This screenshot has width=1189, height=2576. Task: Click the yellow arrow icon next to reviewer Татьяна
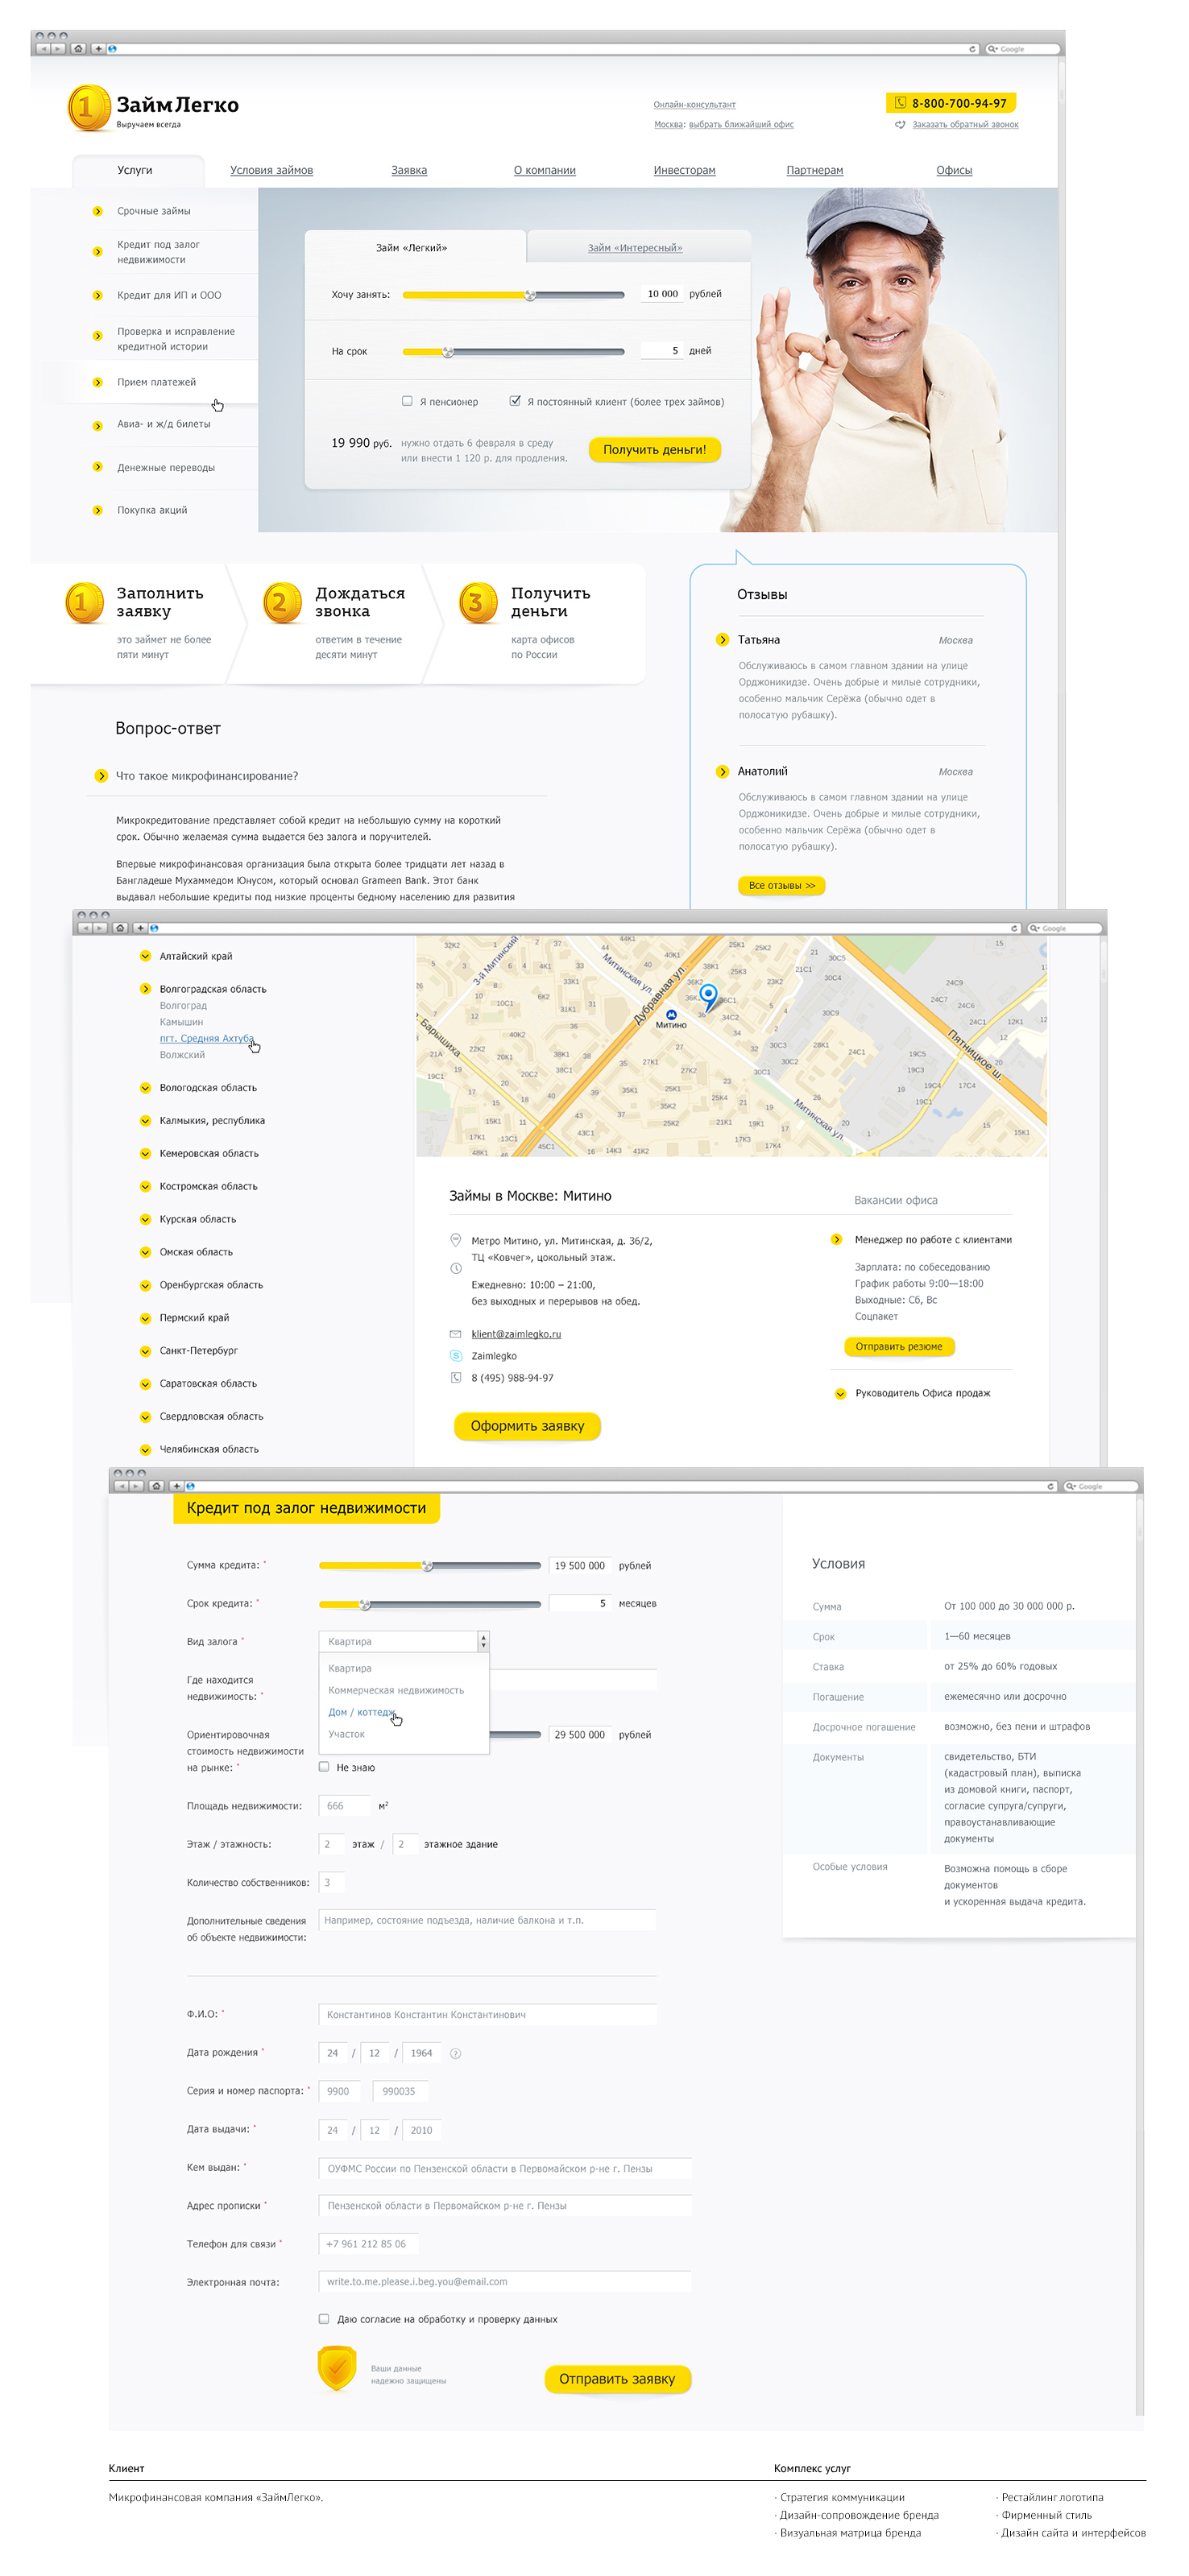(722, 640)
